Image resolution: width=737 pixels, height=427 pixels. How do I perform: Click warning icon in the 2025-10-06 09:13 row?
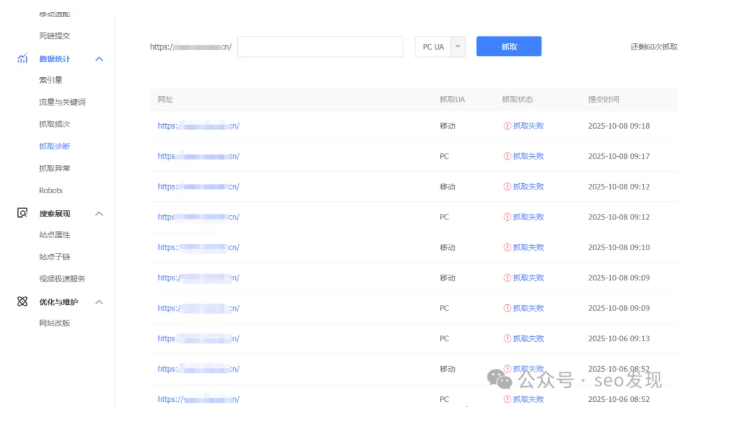click(x=507, y=338)
